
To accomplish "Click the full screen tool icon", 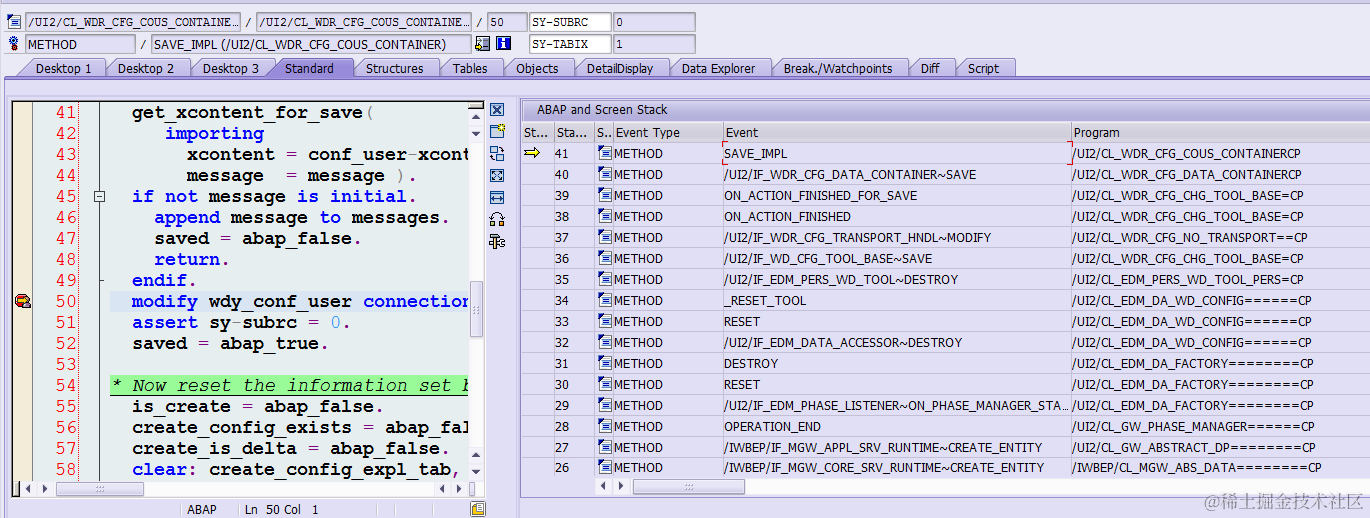I will (497, 175).
